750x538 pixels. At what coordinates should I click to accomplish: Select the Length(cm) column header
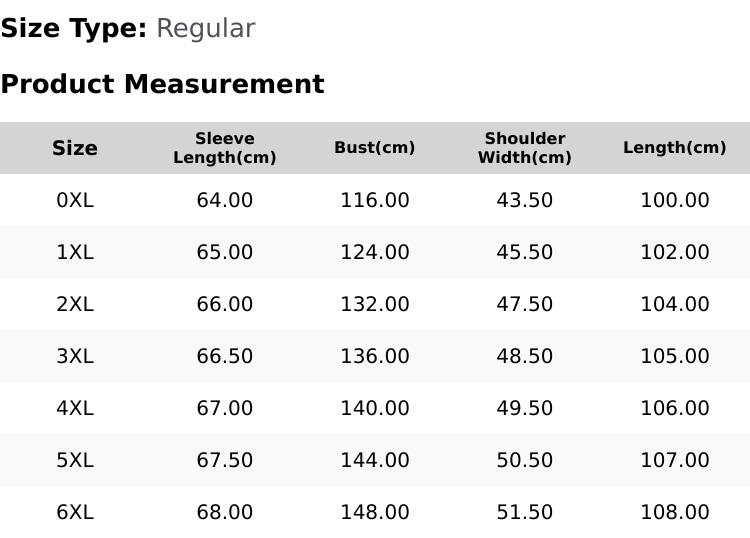(674, 148)
